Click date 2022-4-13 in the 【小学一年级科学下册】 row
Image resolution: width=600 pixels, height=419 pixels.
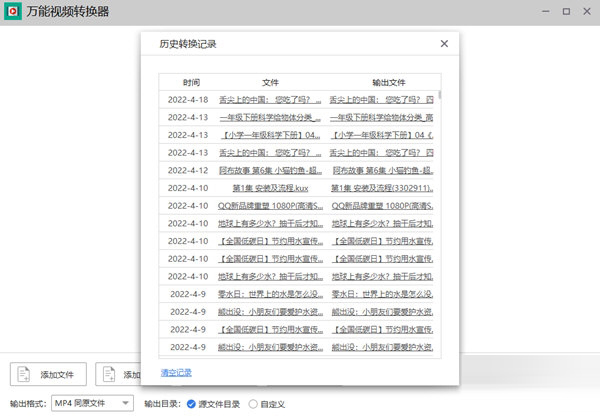188,135
